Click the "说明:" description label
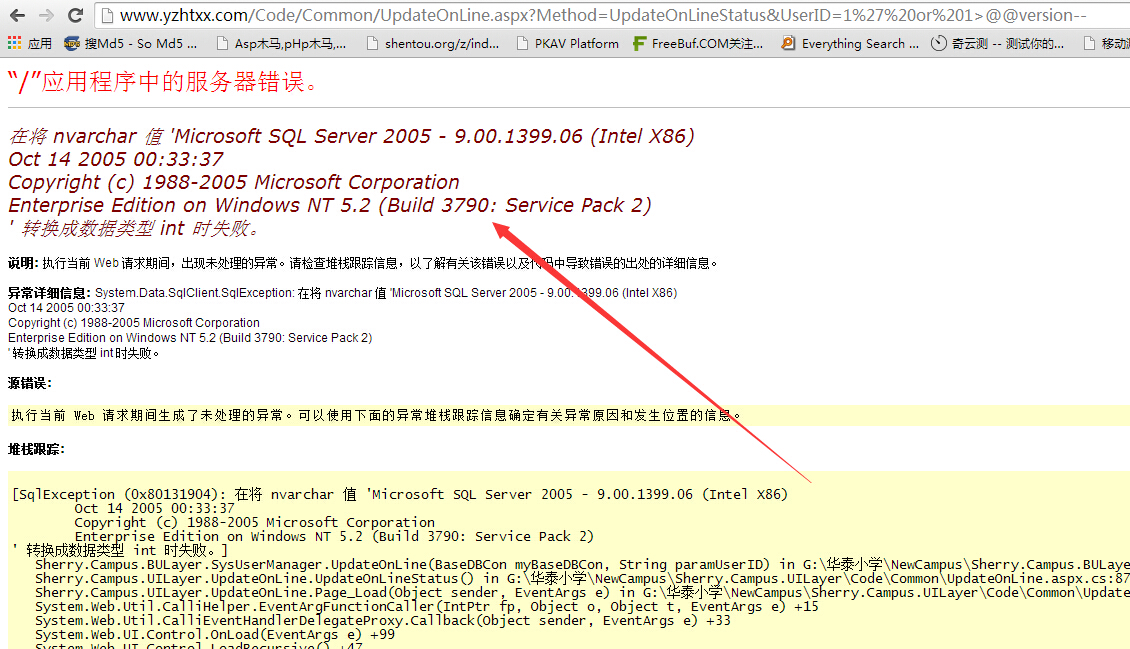This screenshot has height=649, width=1130. tap(23, 264)
